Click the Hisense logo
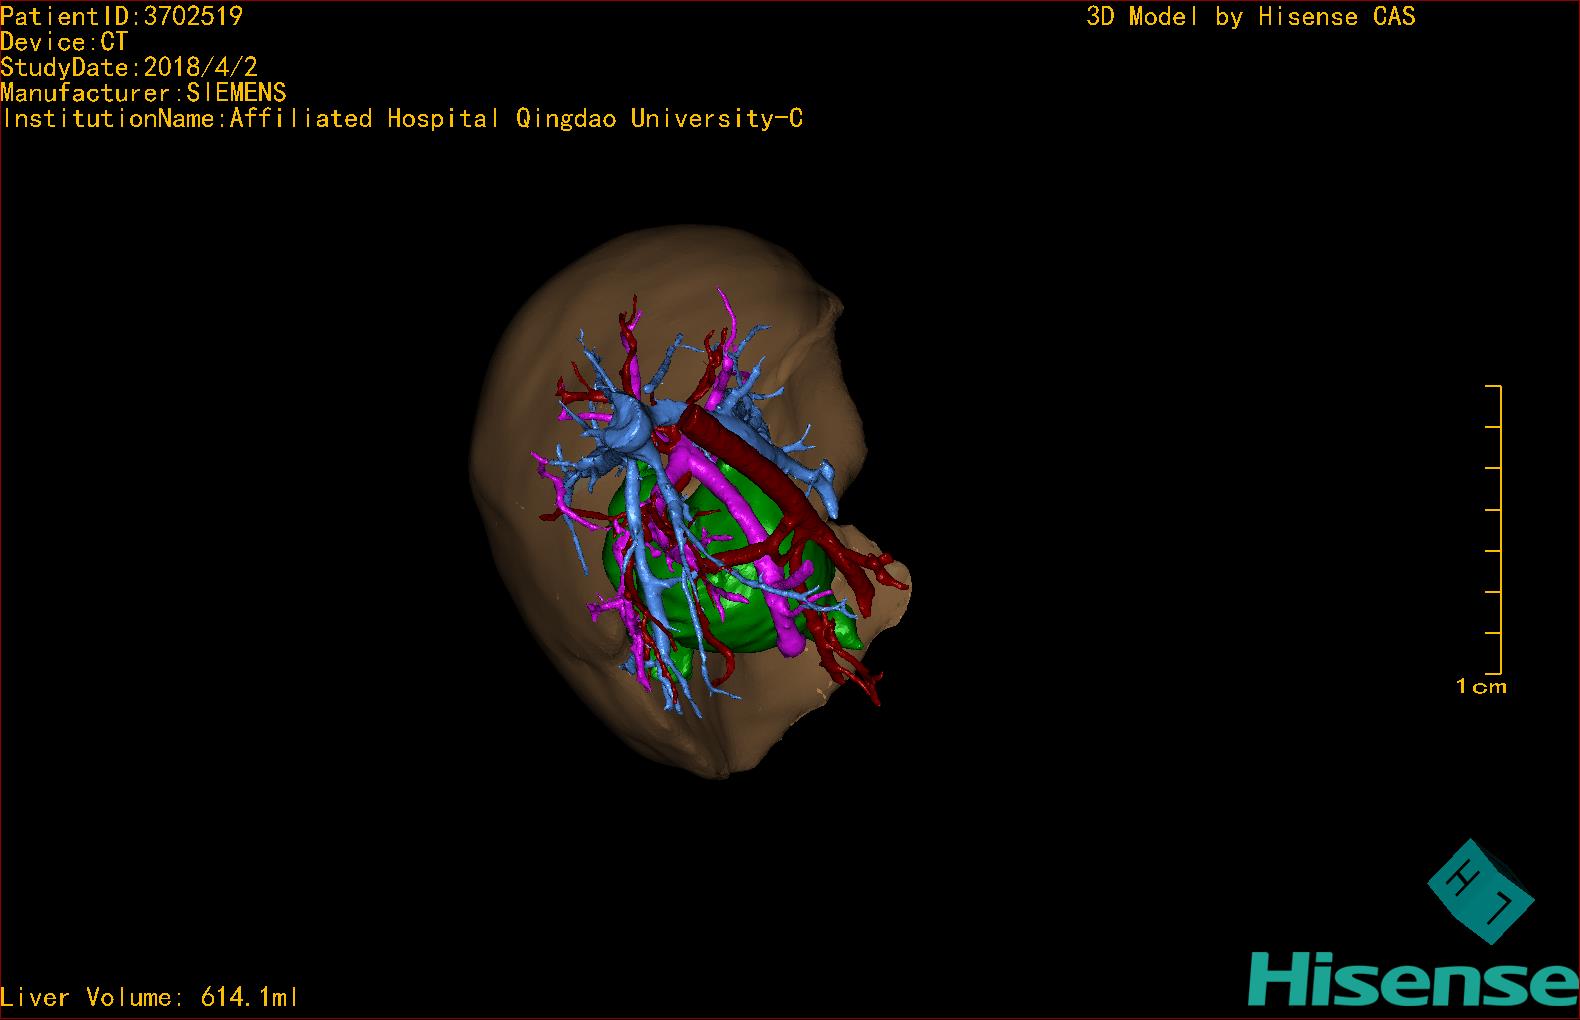This screenshot has width=1580, height=1020. pyautogui.click(x=1412, y=980)
